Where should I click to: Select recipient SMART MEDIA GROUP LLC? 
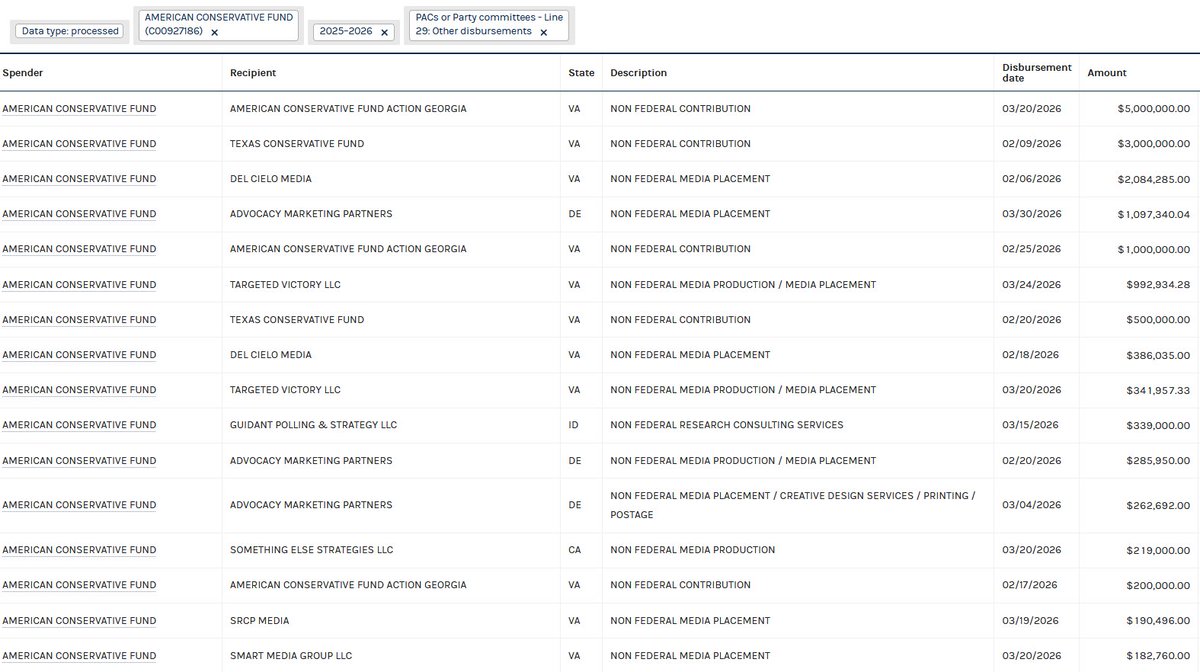pos(291,656)
